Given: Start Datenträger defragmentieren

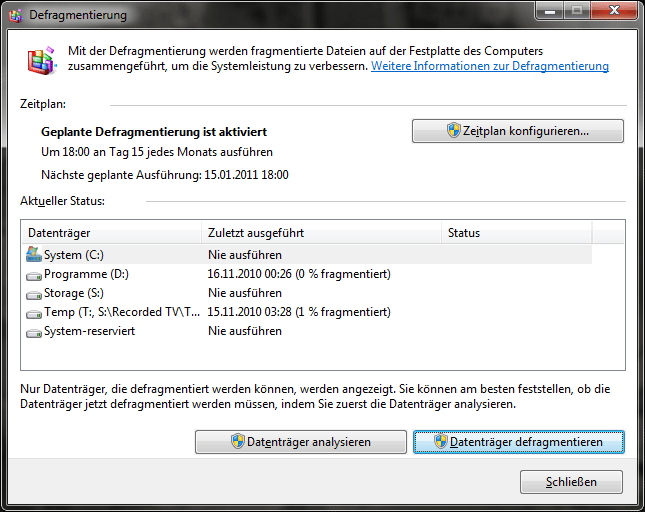Looking at the screenshot, I should pyautogui.click(x=519, y=442).
